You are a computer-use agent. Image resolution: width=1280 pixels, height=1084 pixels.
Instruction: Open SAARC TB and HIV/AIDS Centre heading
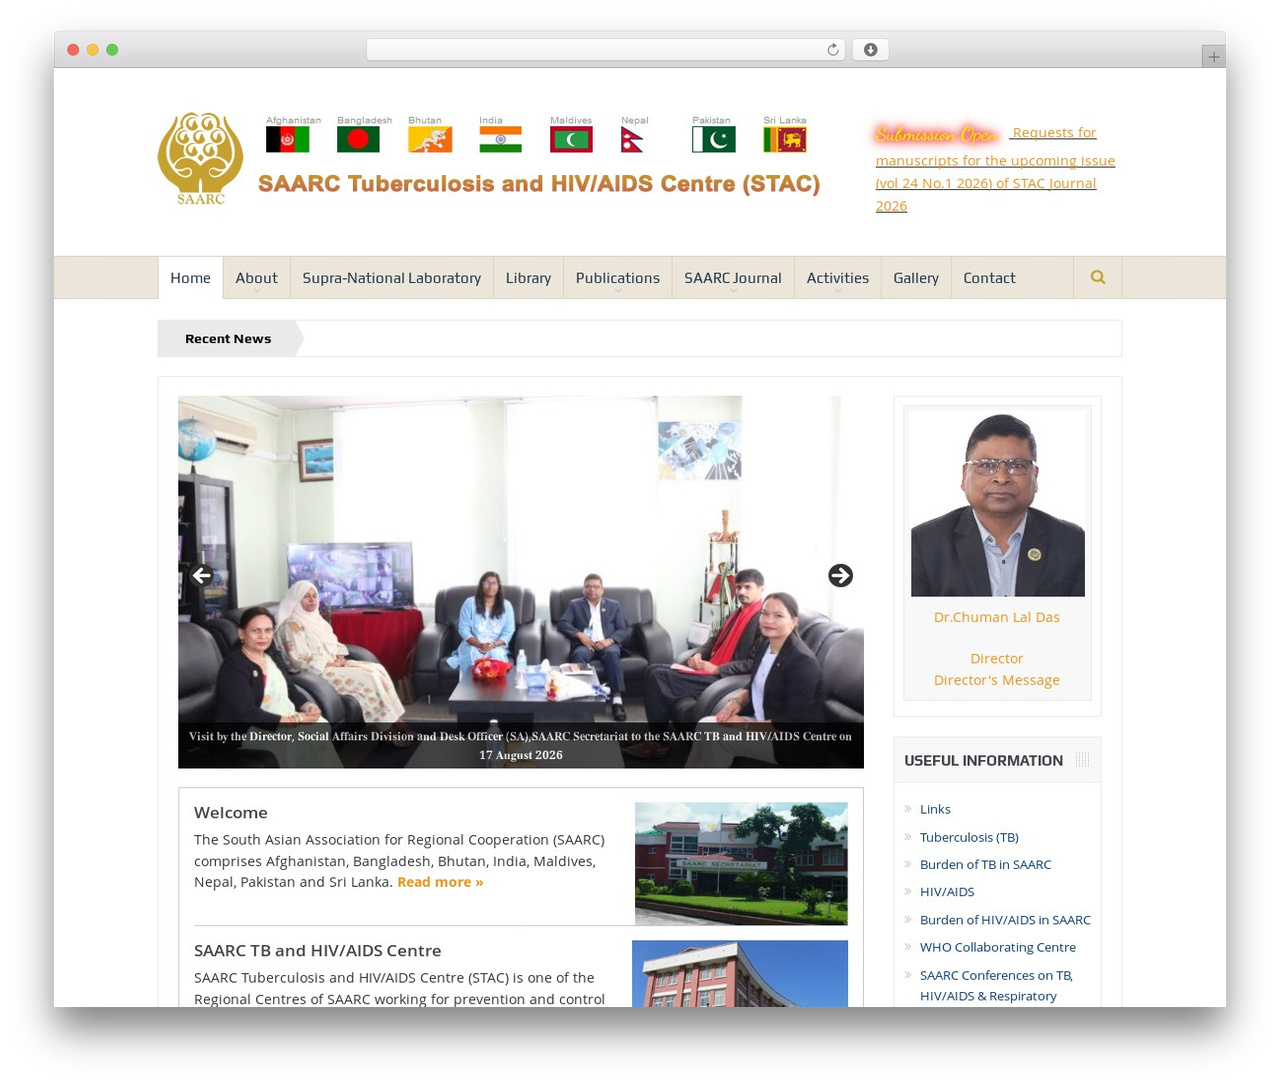pyautogui.click(x=317, y=951)
